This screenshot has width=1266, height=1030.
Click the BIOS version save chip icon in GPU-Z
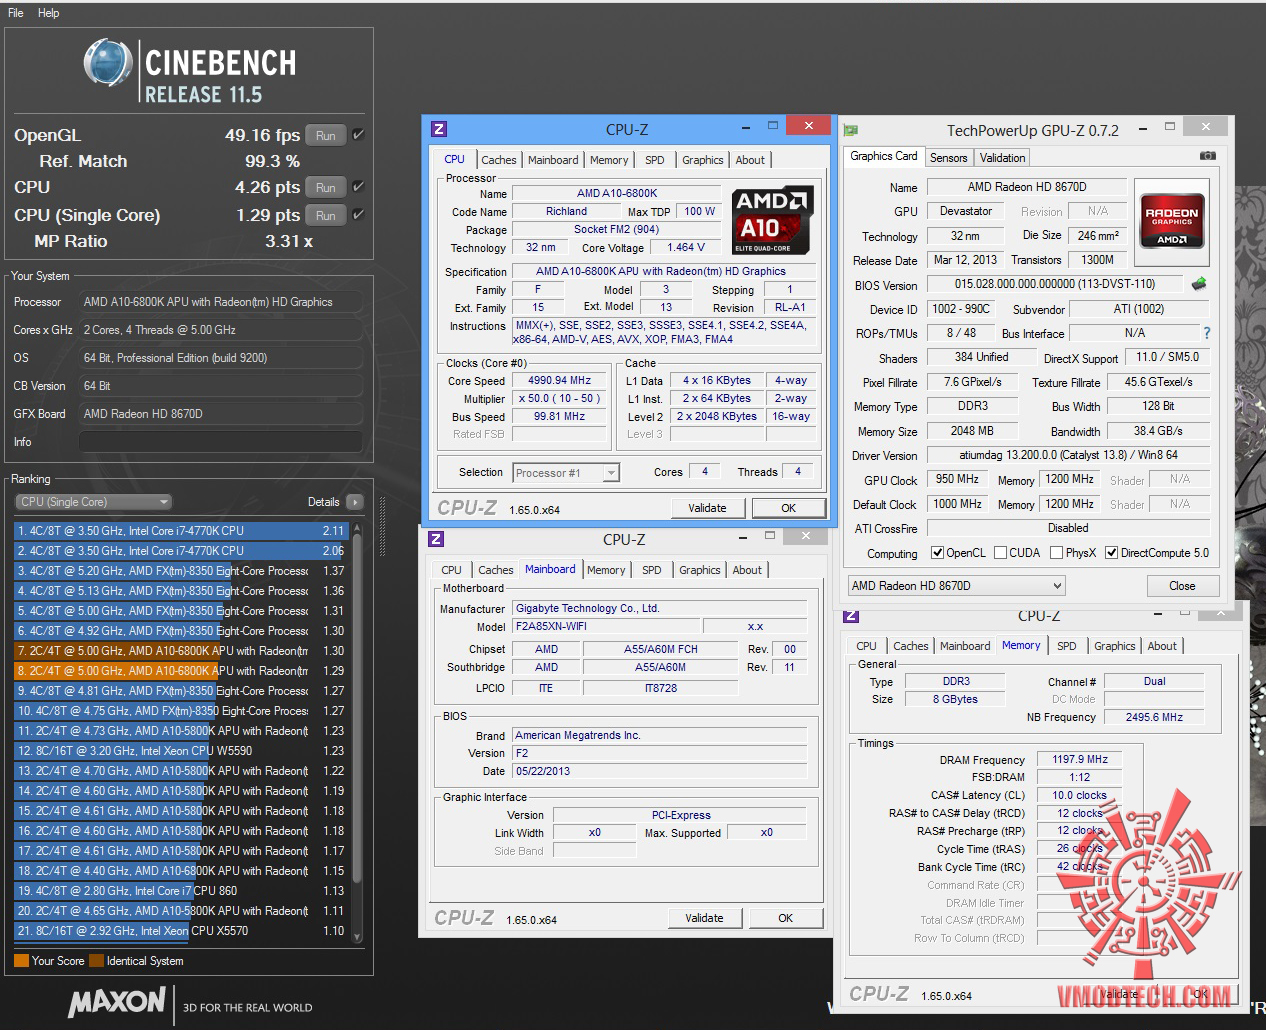coord(1198,284)
